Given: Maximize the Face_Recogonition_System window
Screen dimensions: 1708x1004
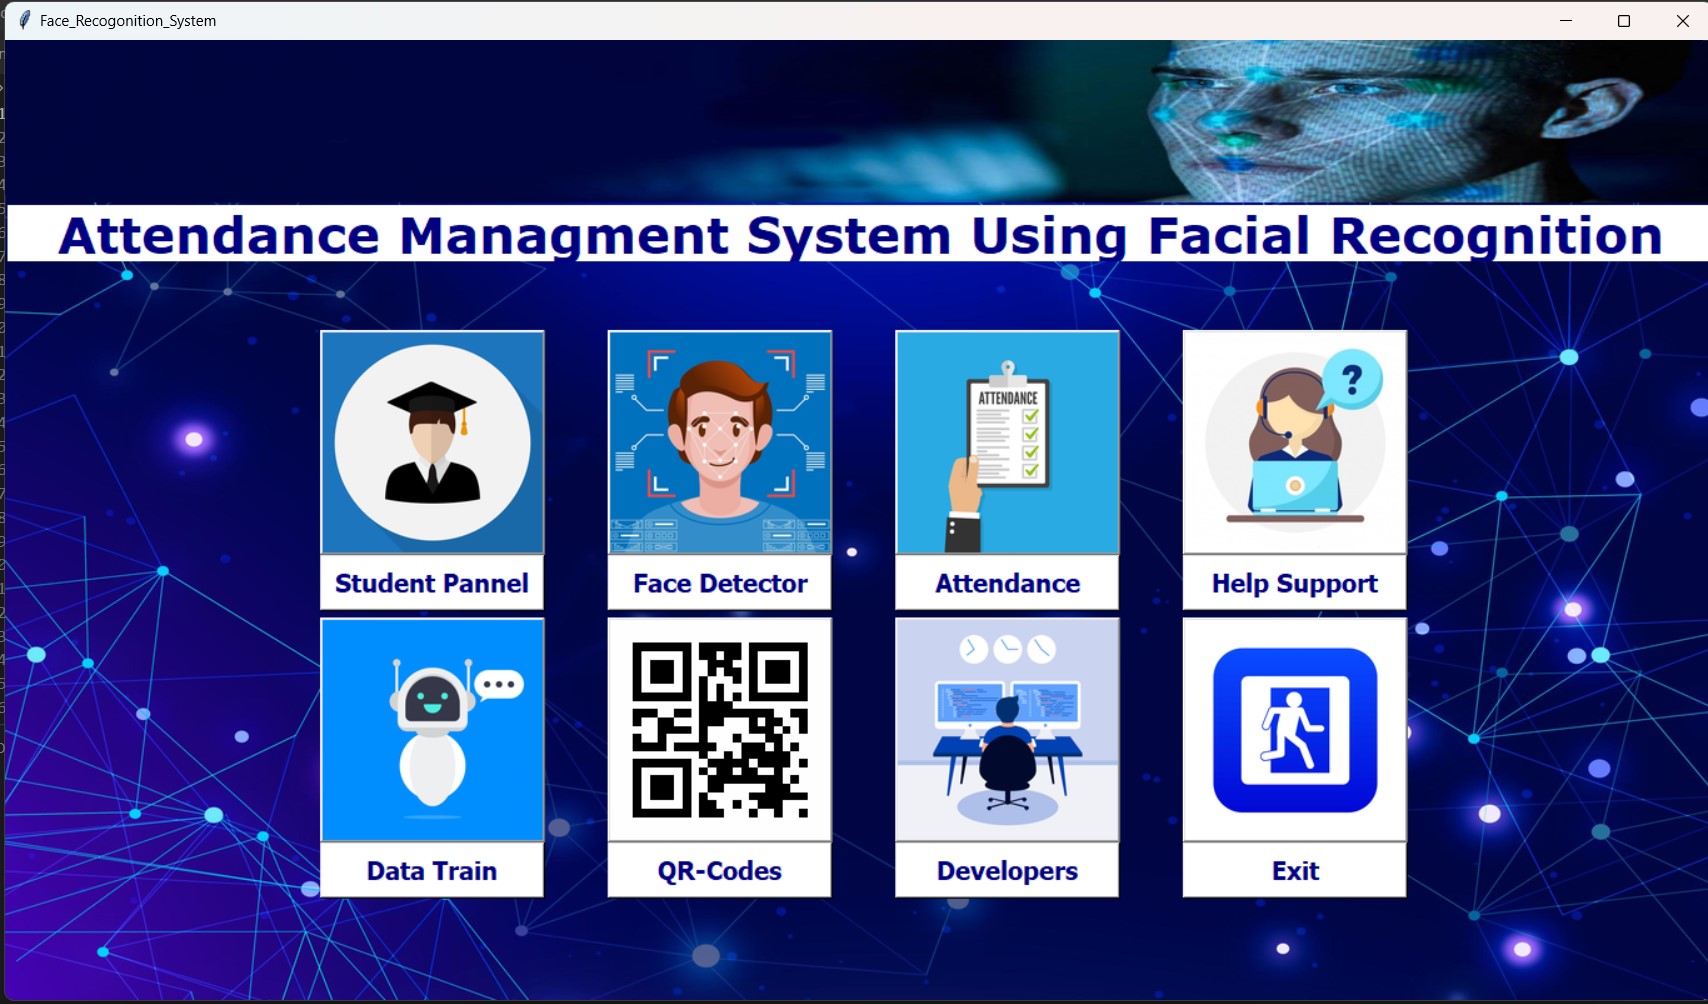Looking at the screenshot, I should [1624, 20].
